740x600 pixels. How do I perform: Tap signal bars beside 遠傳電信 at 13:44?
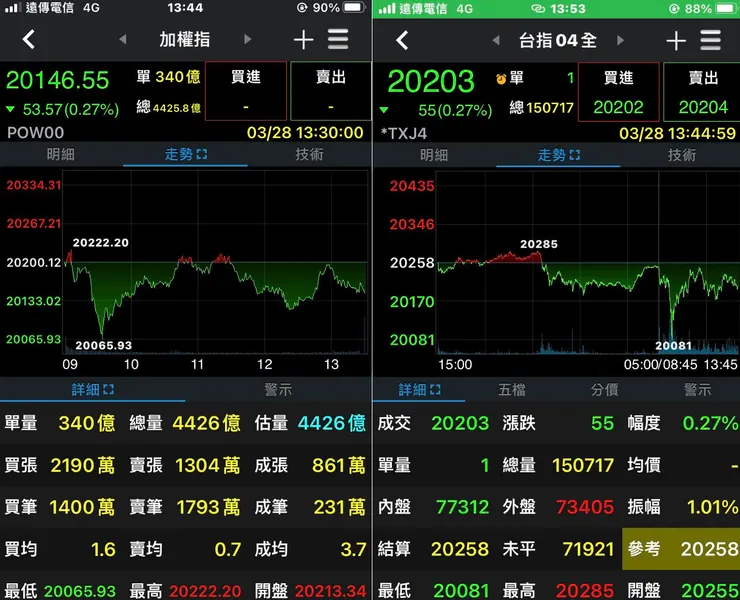tap(12, 7)
